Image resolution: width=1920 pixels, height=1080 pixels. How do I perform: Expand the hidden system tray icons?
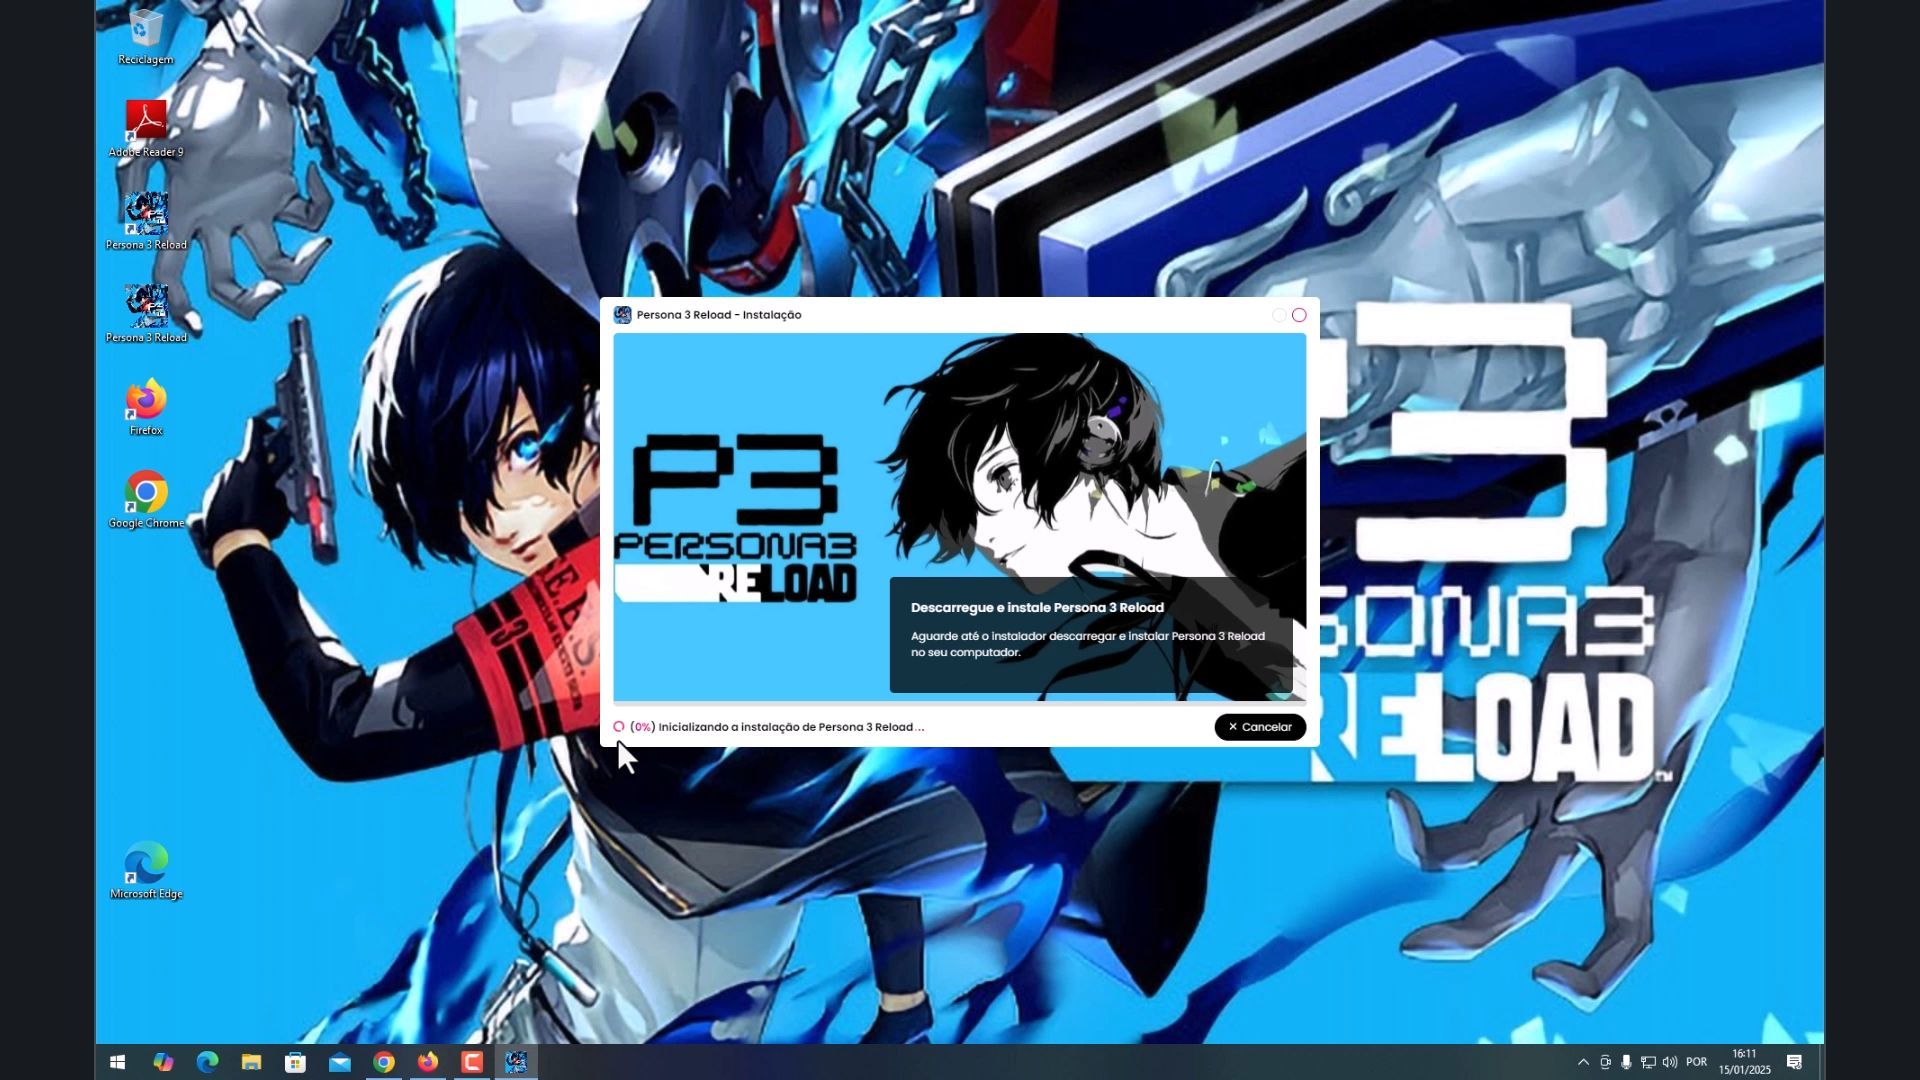pos(1583,1062)
